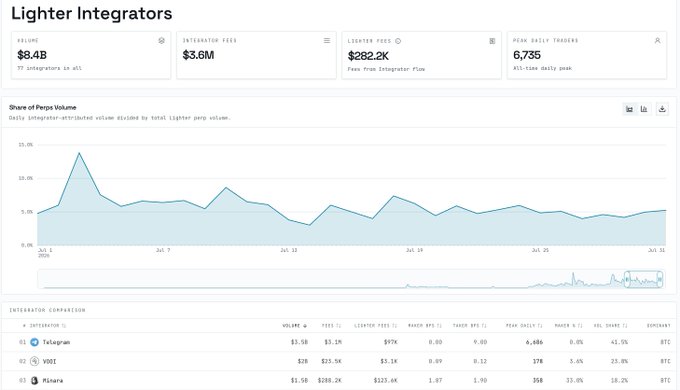The width and height of the screenshot is (680, 390).
Task: Click the Dominant column header
Action: tap(658, 325)
